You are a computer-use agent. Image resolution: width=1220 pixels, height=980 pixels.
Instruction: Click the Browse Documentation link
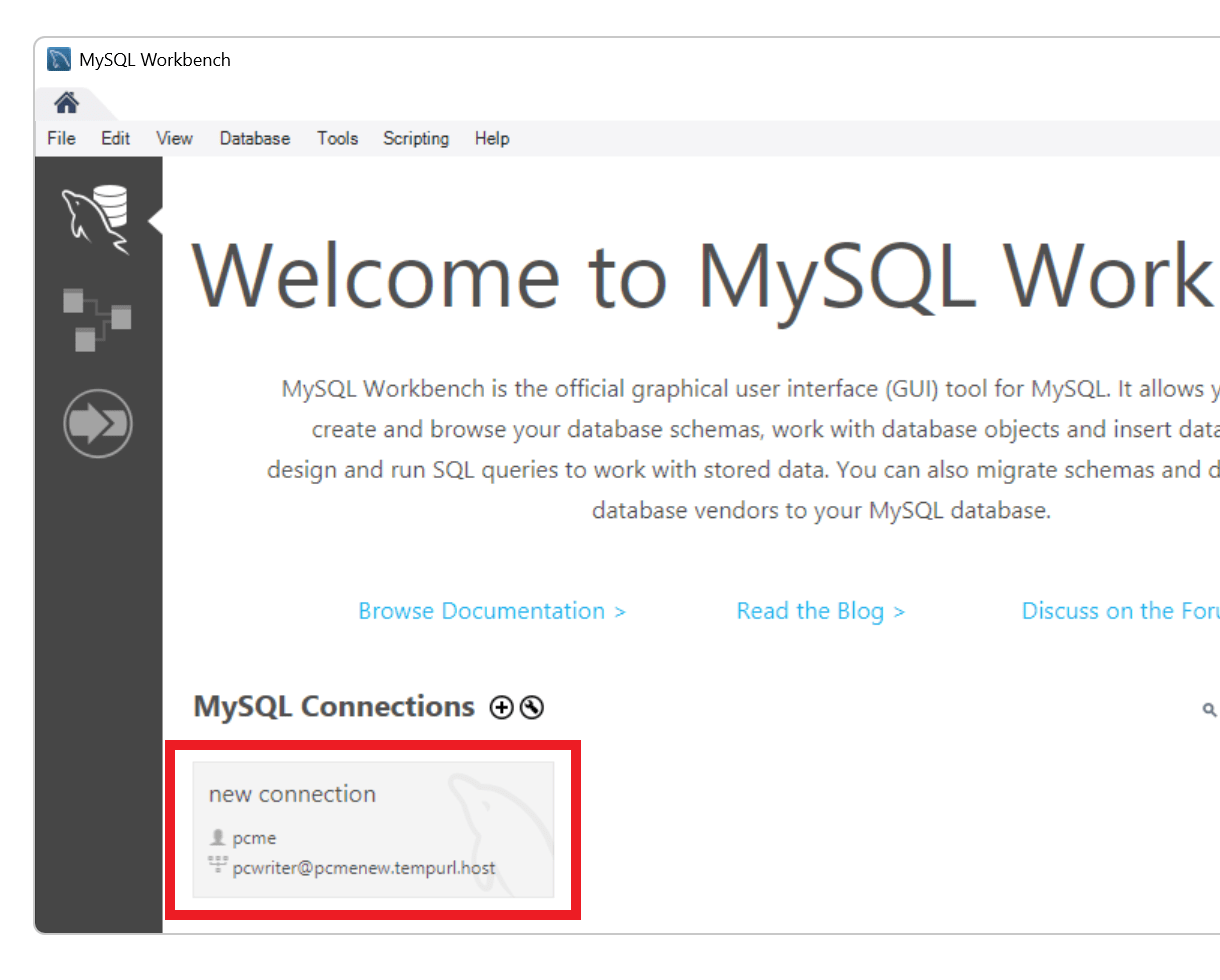pyautogui.click(x=492, y=611)
